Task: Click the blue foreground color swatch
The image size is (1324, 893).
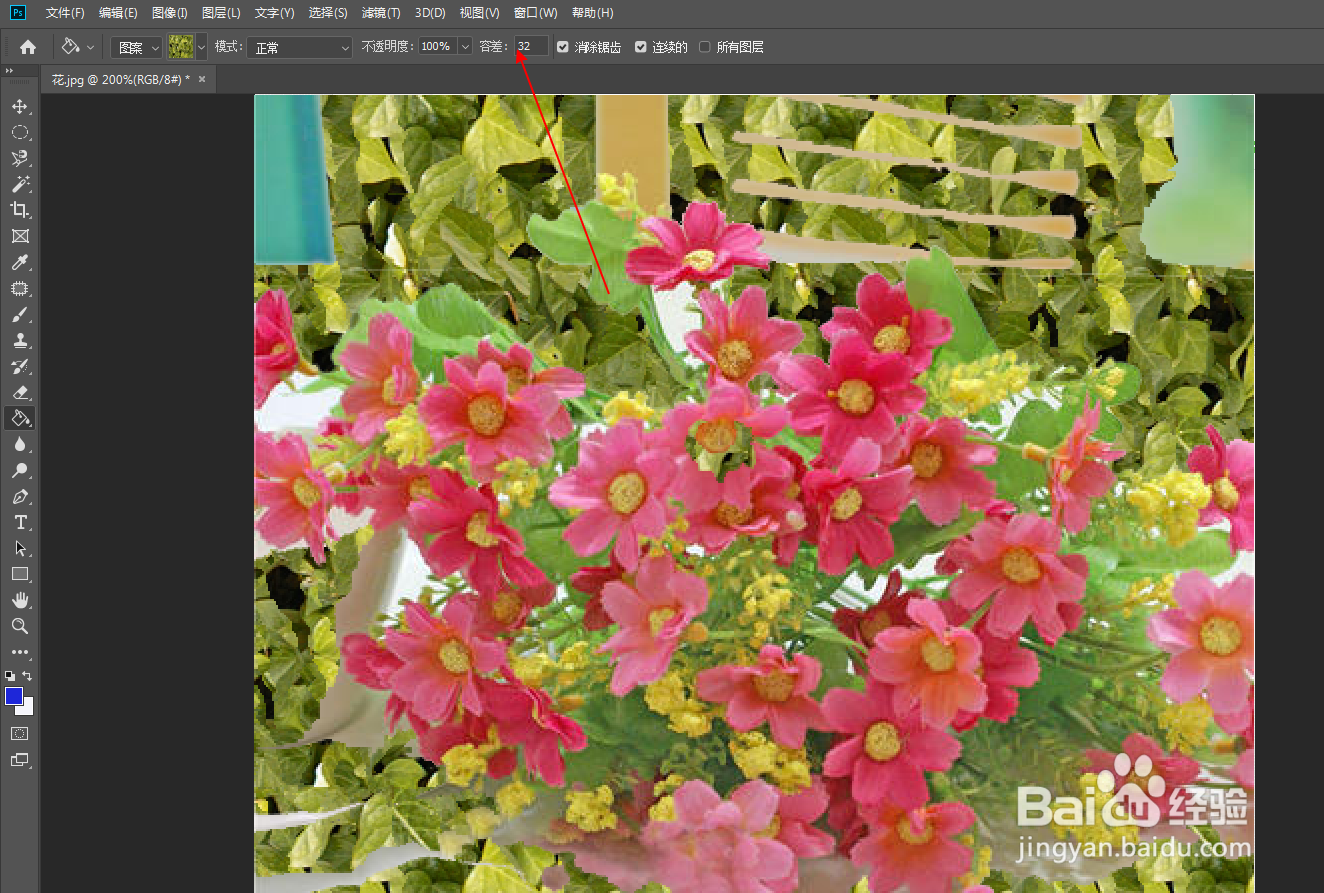Action: [x=13, y=696]
